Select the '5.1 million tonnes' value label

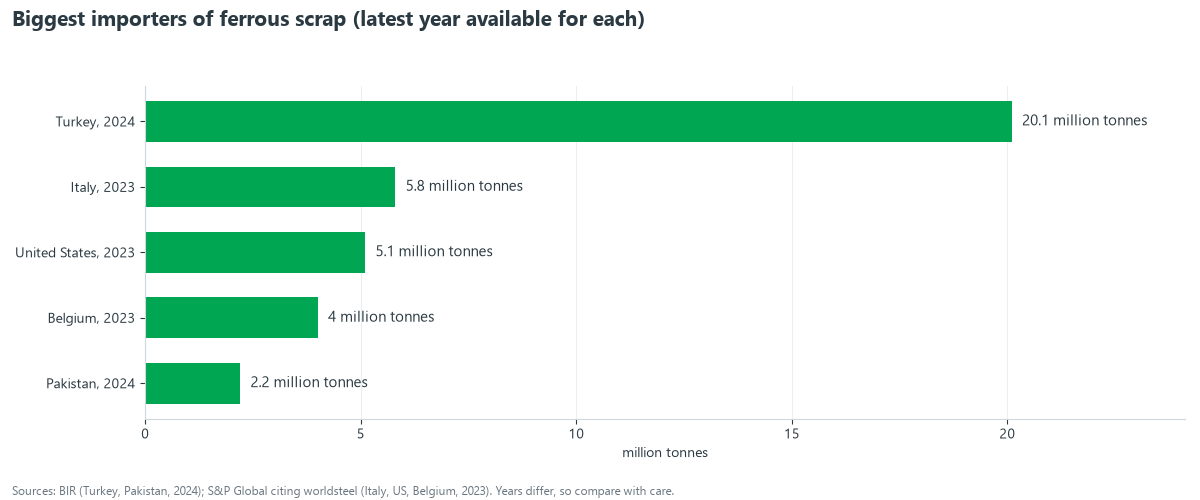(x=434, y=252)
